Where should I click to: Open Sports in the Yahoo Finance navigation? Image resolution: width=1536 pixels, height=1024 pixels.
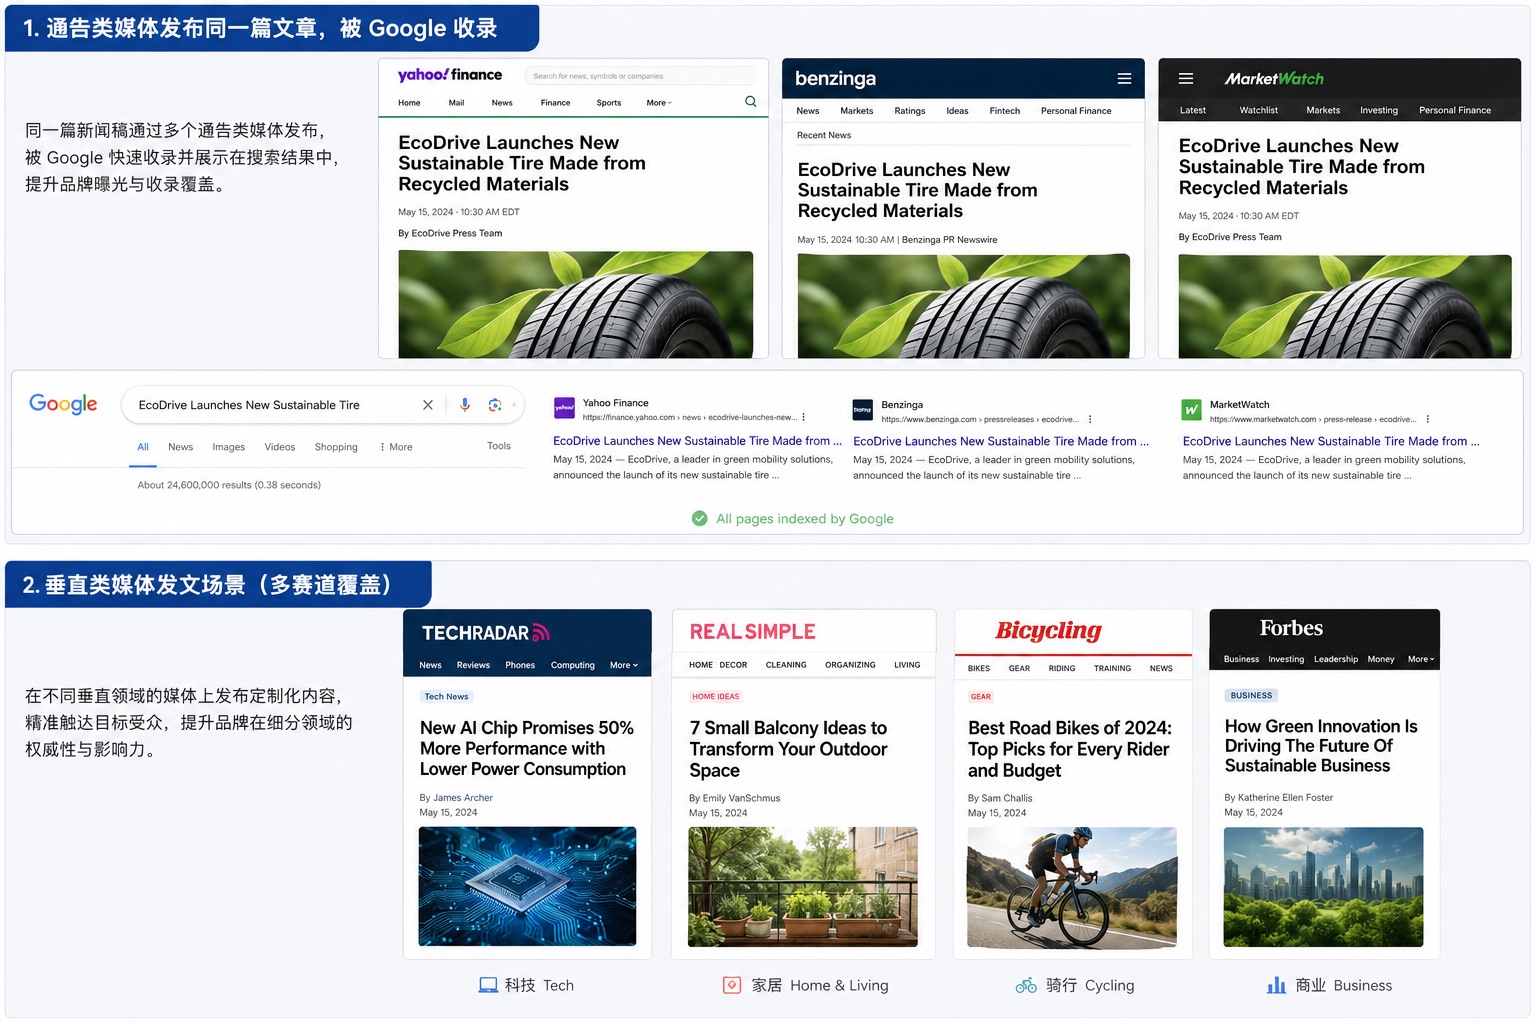click(609, 103)
